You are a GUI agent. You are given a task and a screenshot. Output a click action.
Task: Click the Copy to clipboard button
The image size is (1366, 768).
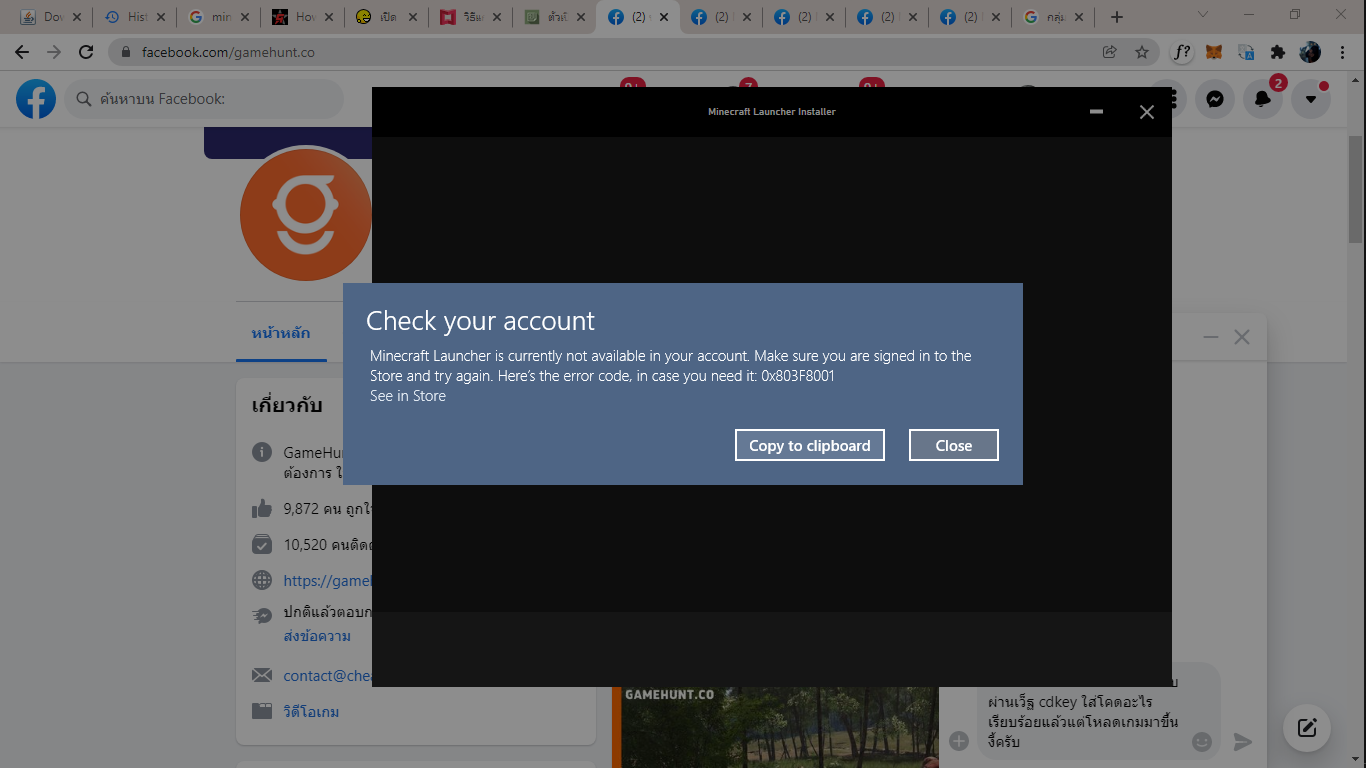[x=810, y=445]
